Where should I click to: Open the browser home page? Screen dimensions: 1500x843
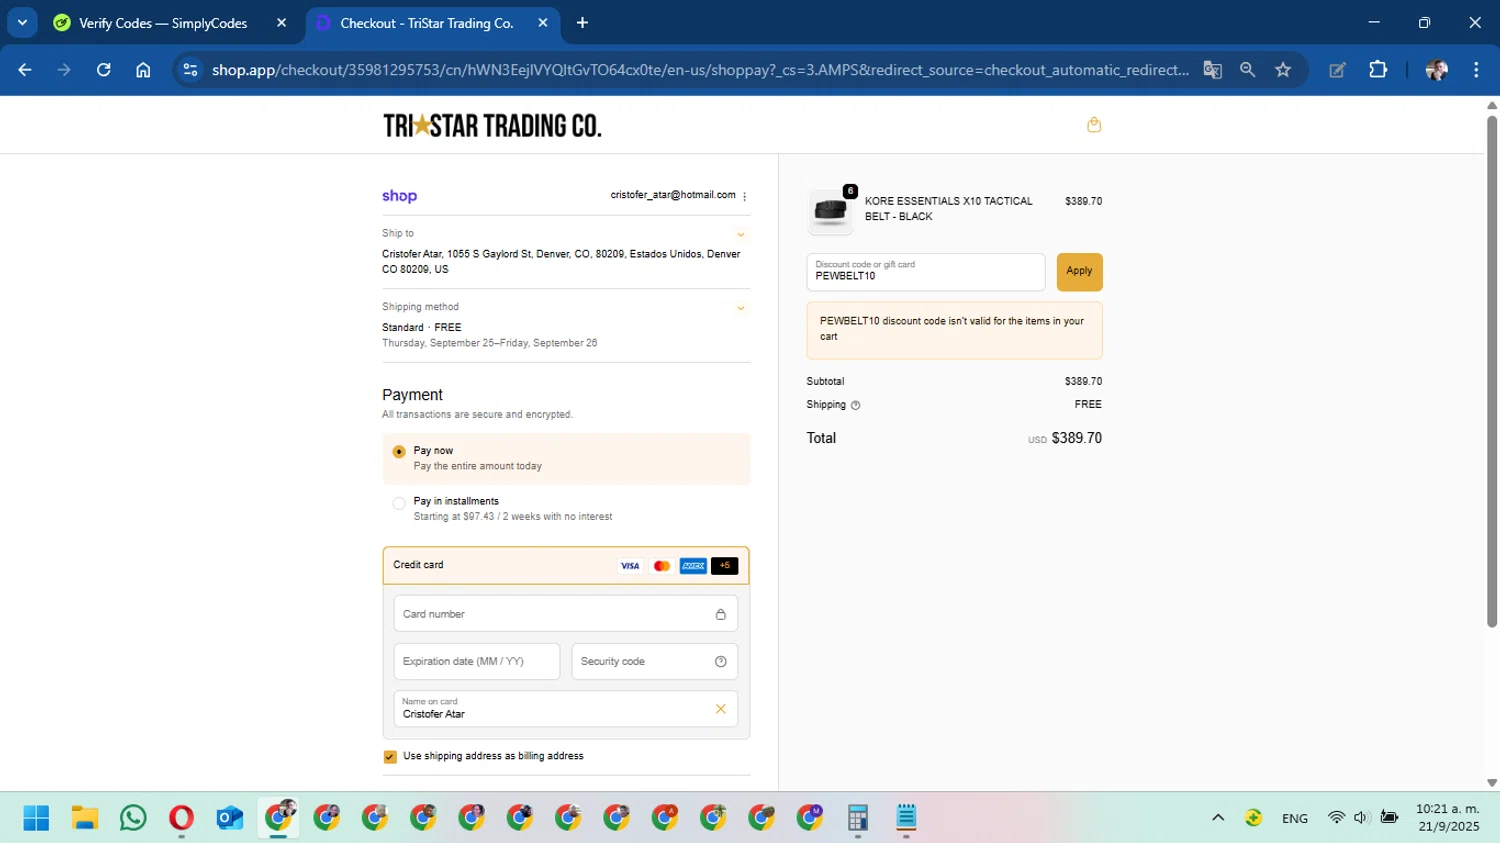pyautogui.click(x=143, y=70)
